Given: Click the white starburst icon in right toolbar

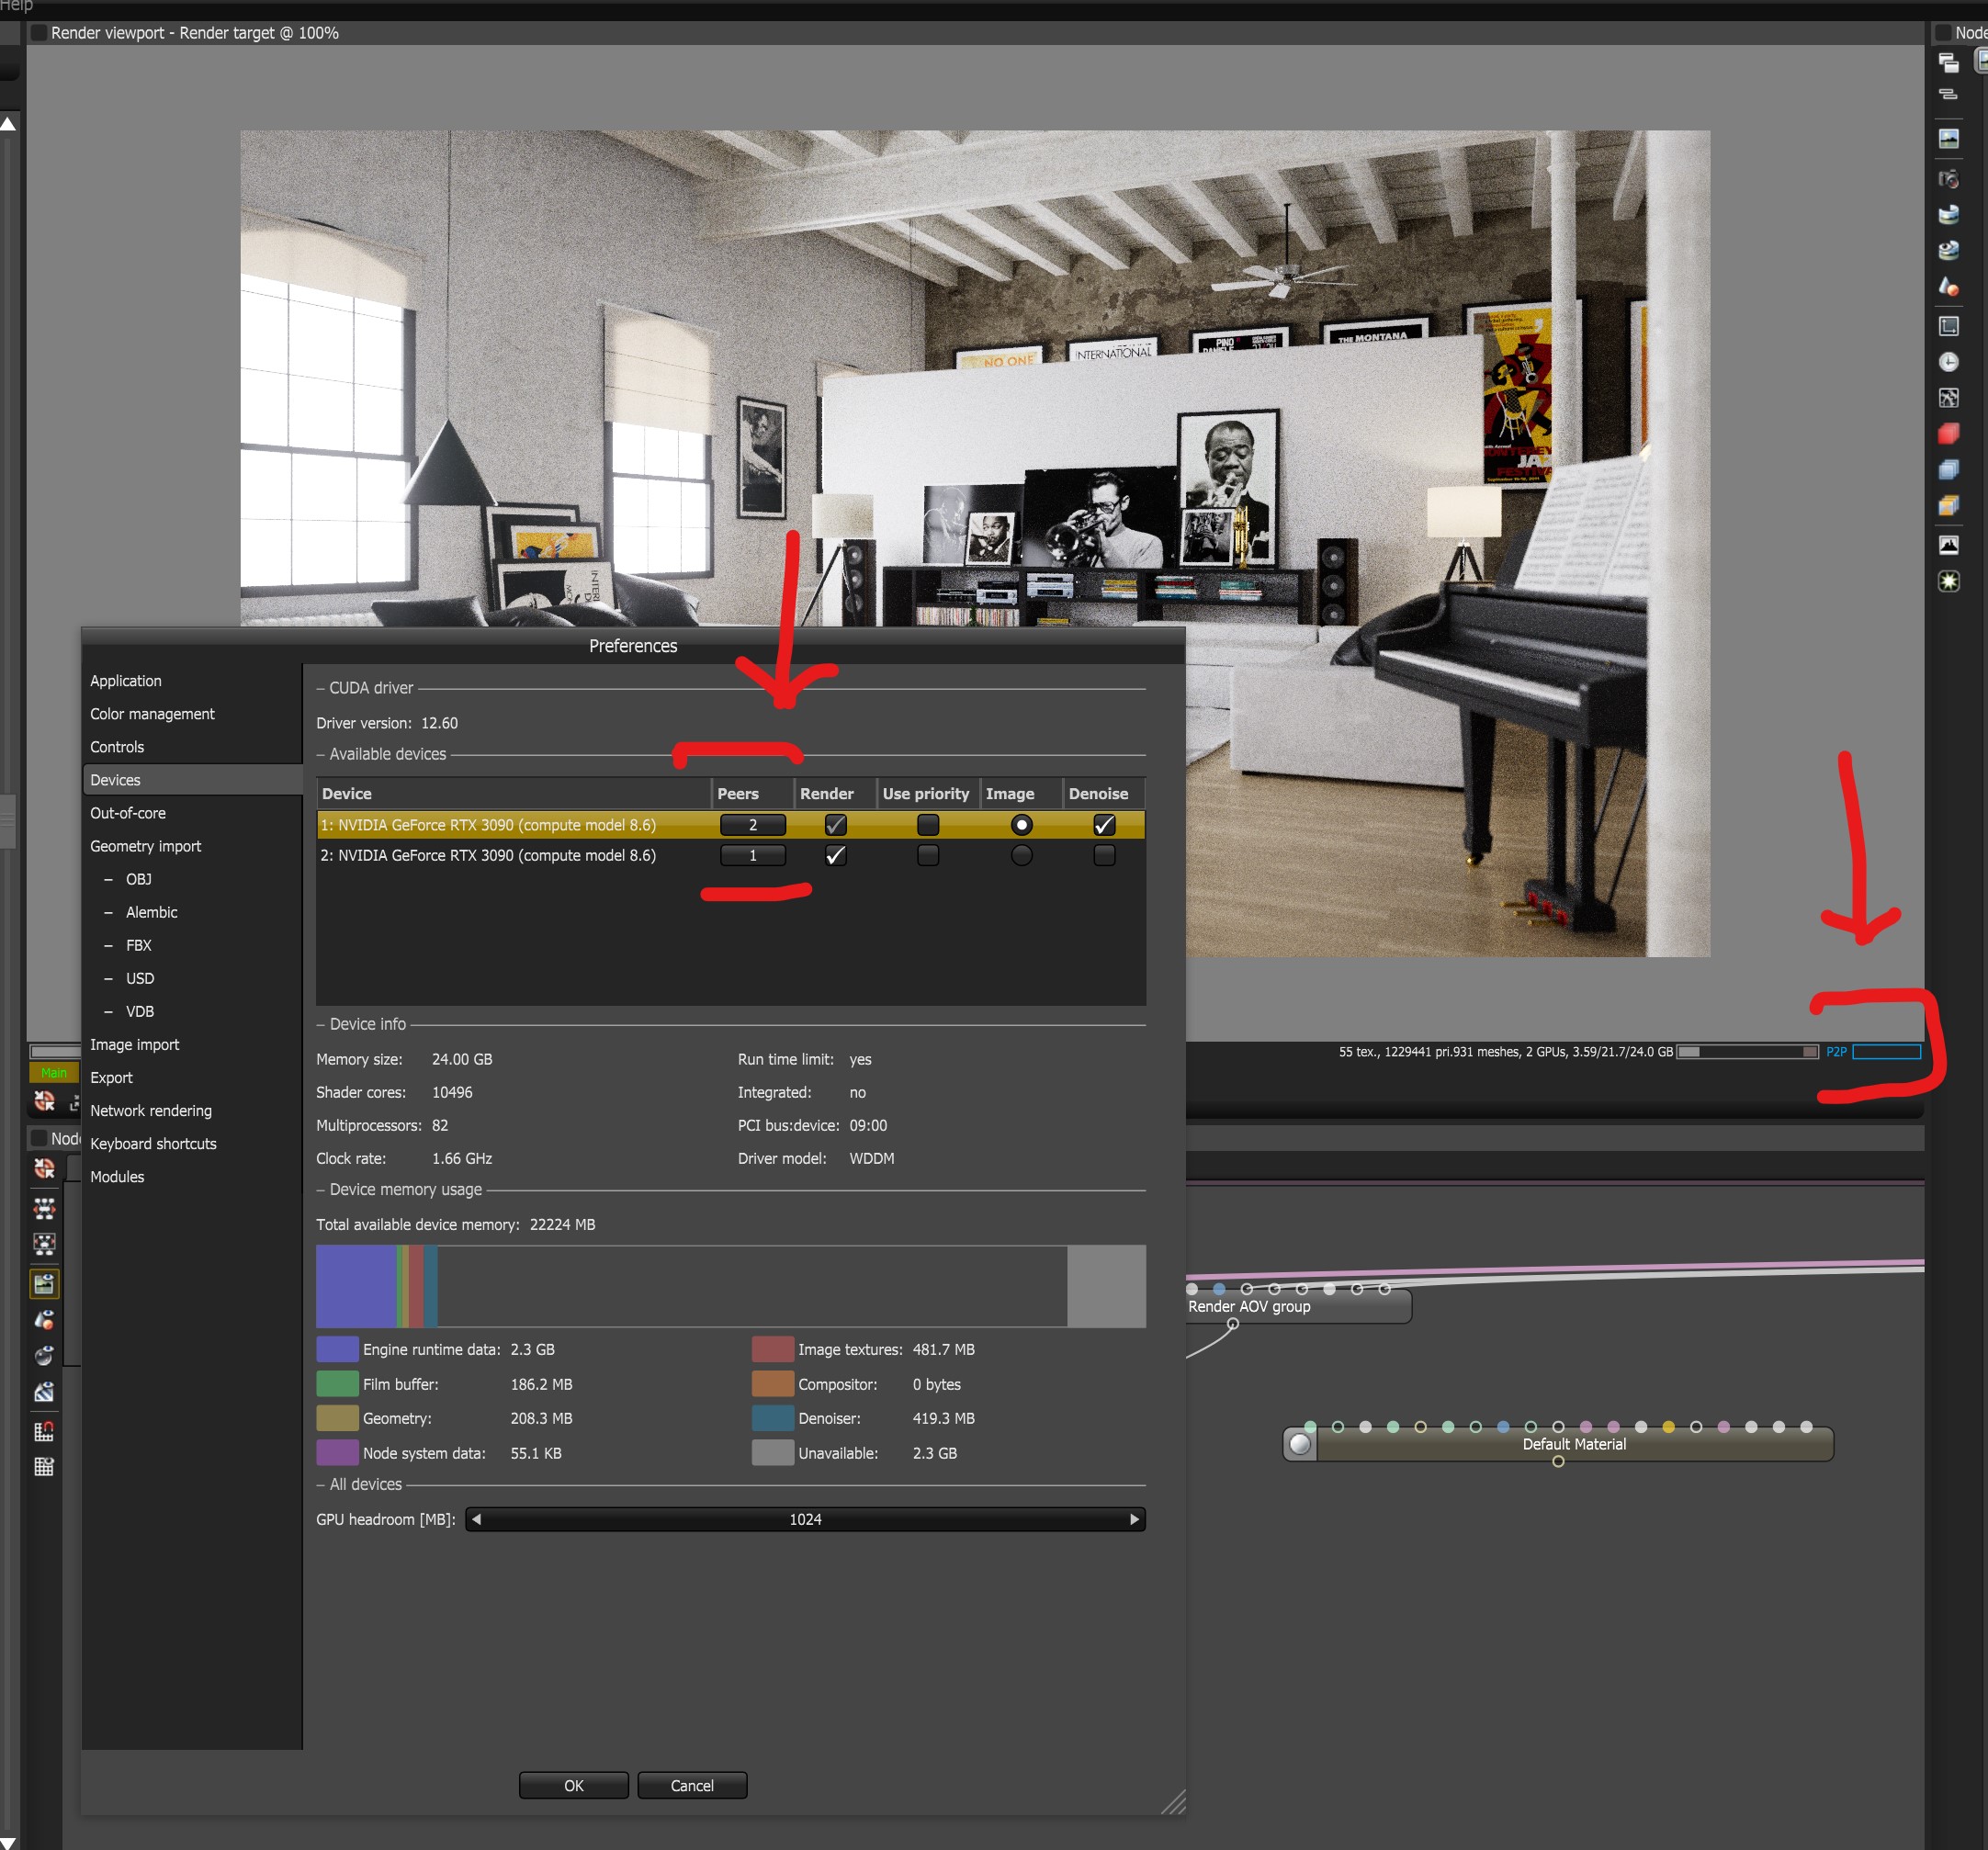Looking at the screenshot, I should 1948,581.
